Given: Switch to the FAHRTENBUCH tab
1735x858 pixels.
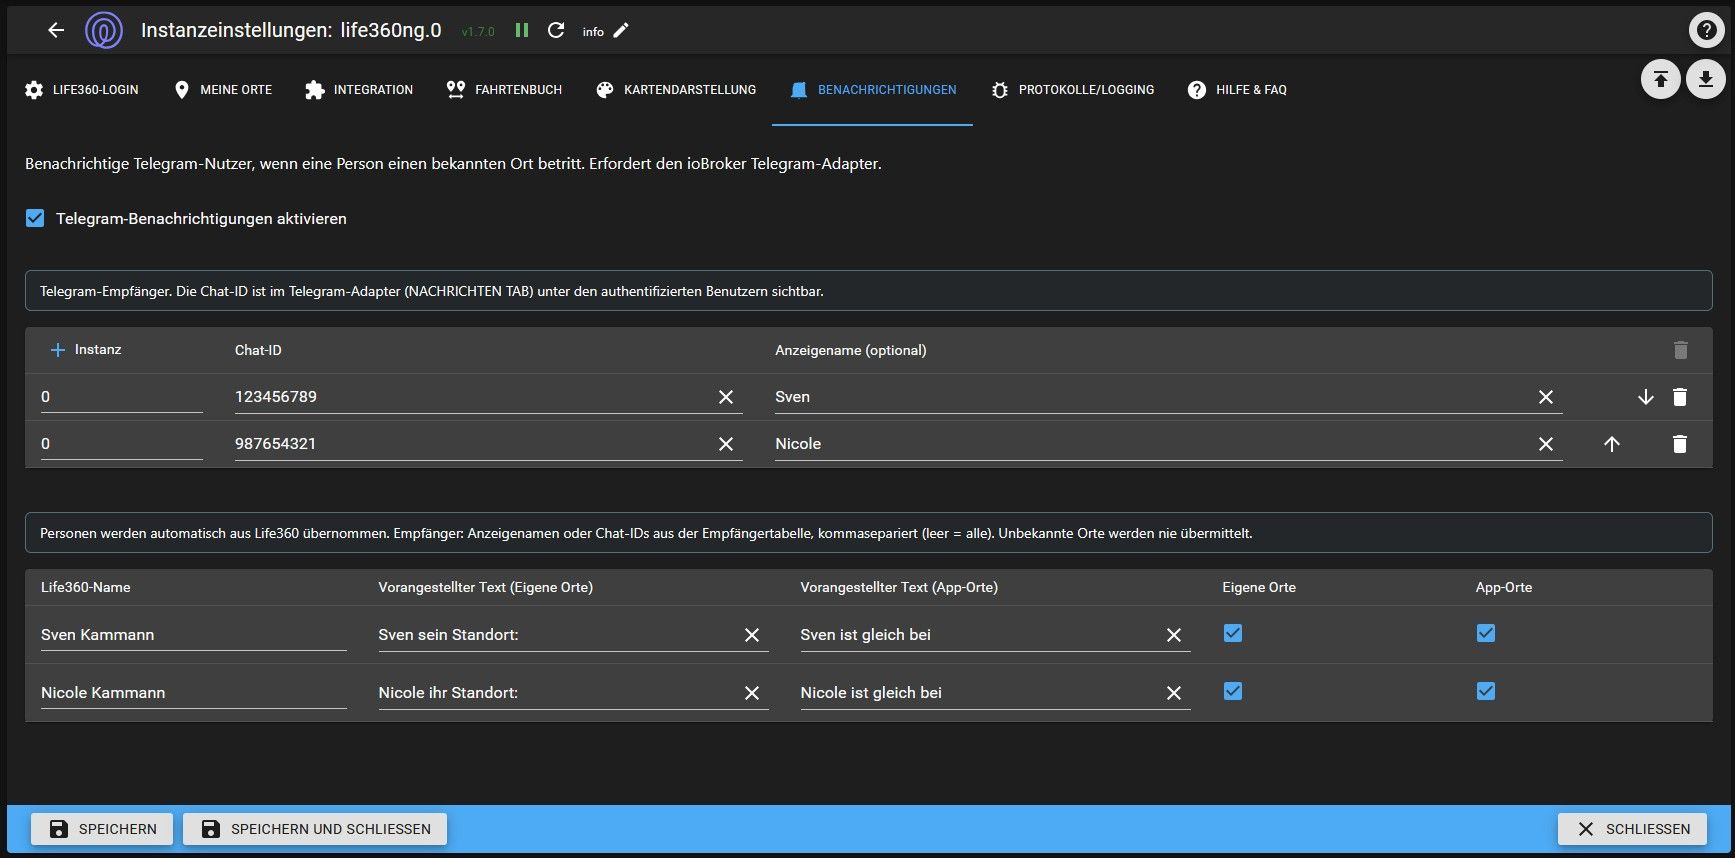Looking at the screenshot, I should click(504, 90).
